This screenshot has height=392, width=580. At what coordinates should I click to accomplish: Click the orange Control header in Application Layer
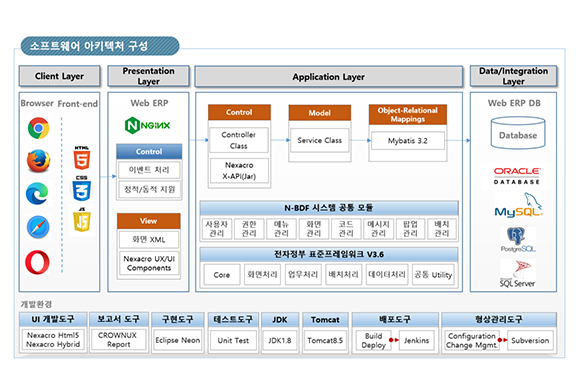pyautogui.click(x=239, y=112)
